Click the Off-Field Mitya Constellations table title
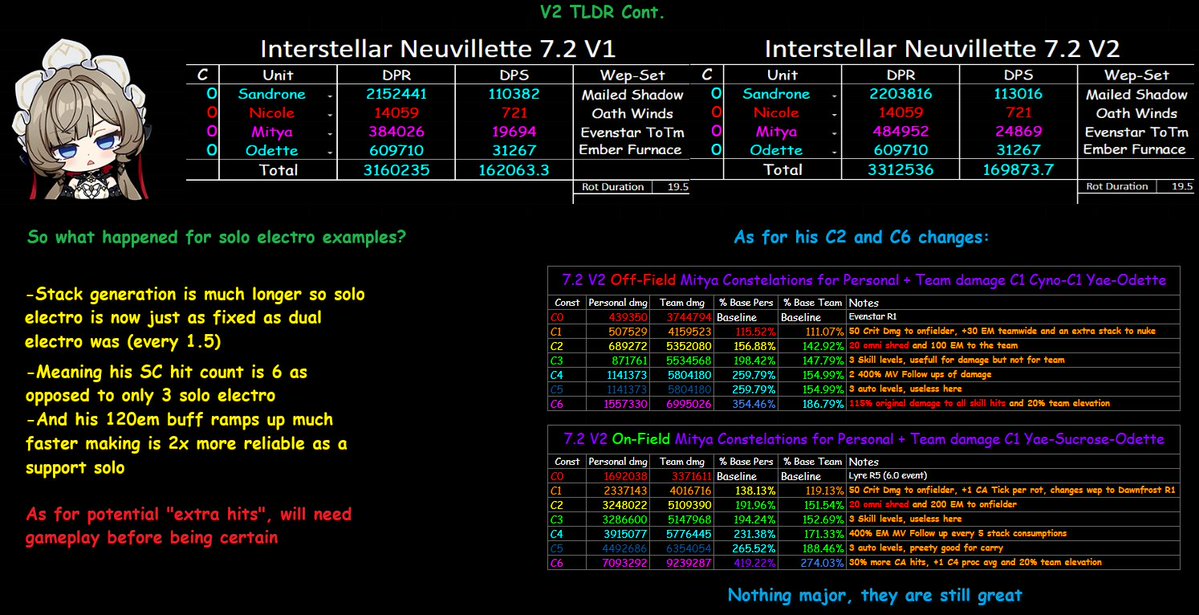Viewport: 1199px width, 615px height. (x=863, y=281)
